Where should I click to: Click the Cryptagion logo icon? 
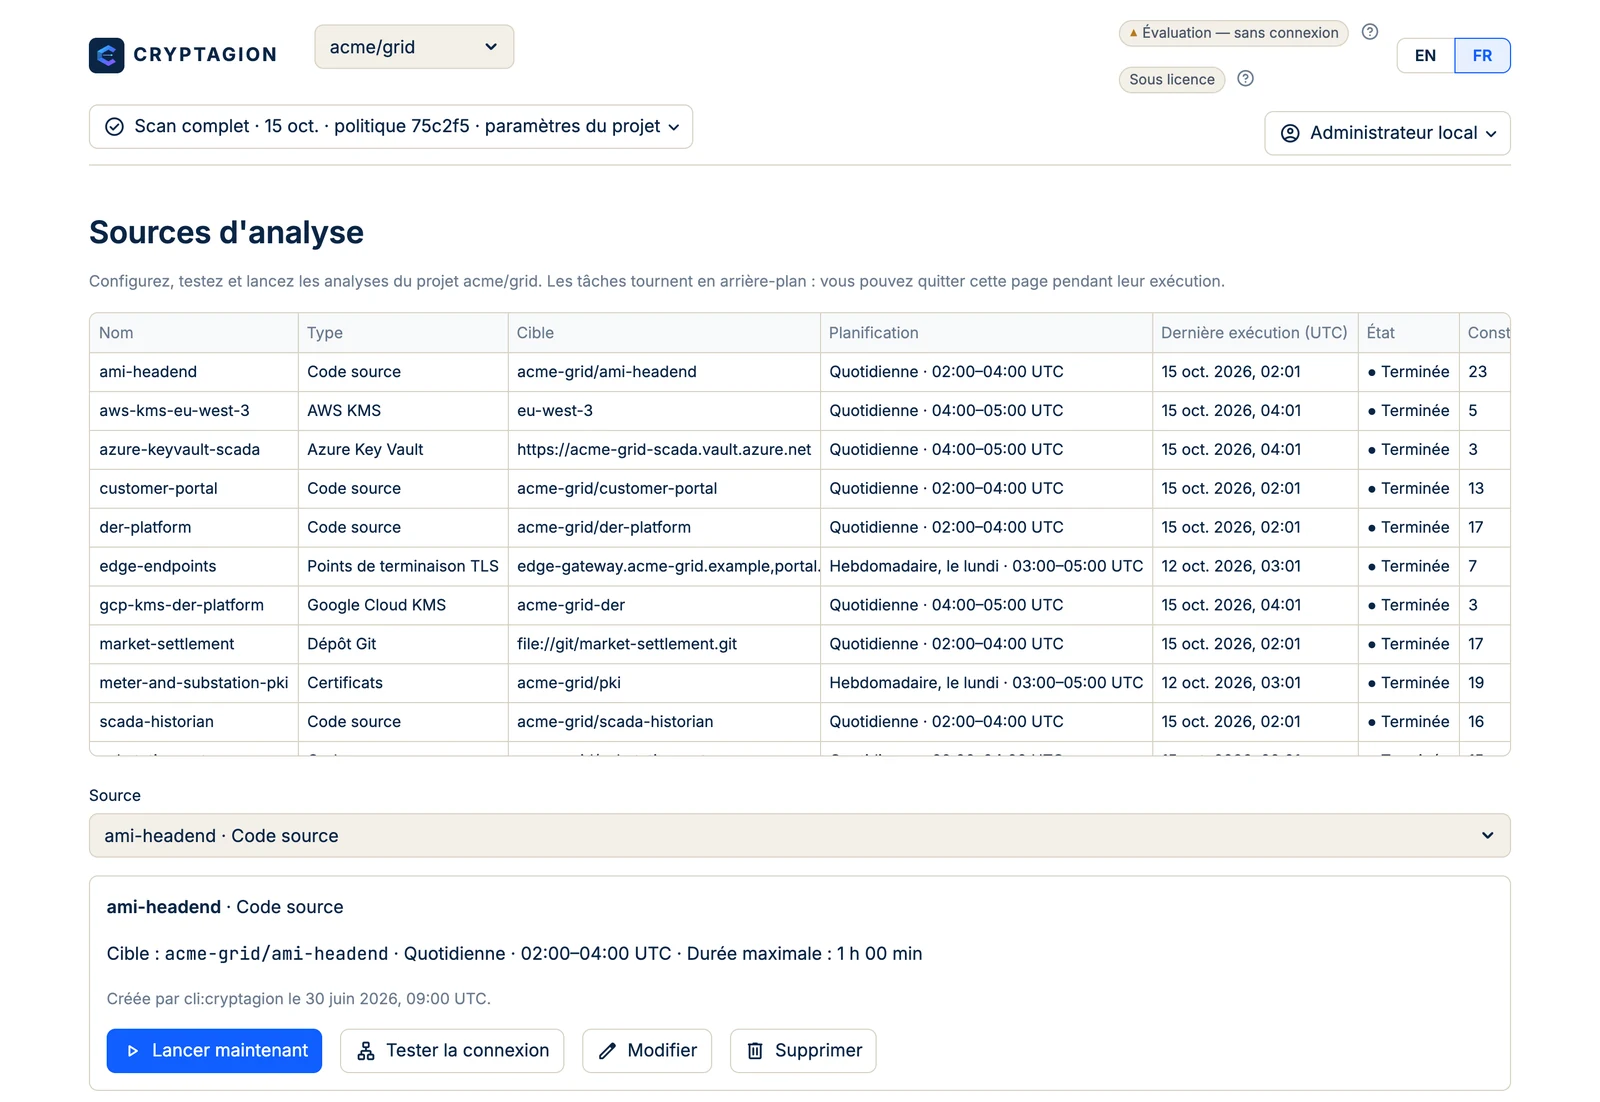coord(106,55)
